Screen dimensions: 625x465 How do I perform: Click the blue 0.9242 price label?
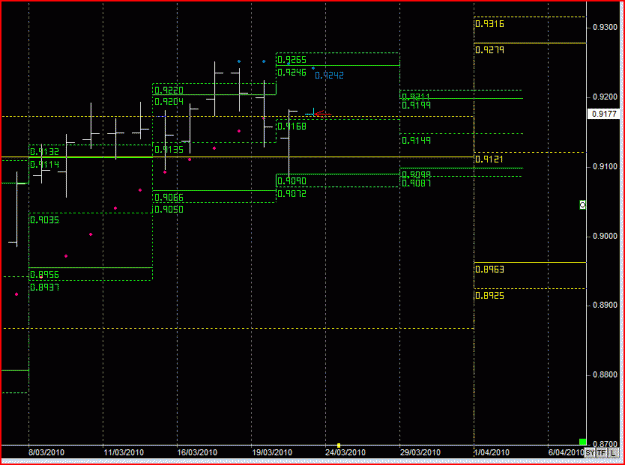329,76
